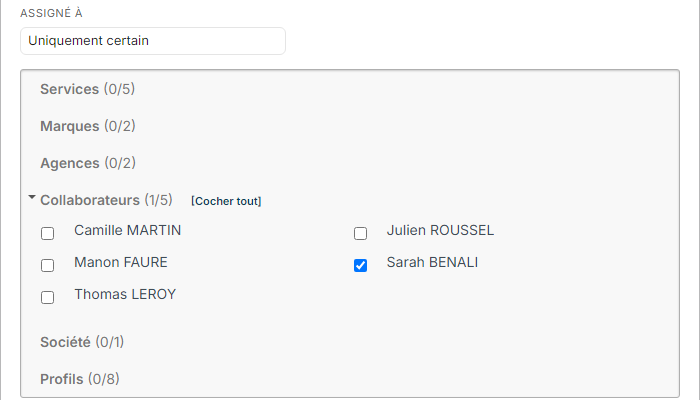Expand the Société (0/1) section
This screenshot has width=700, height=400.
[x=82, y=342]
